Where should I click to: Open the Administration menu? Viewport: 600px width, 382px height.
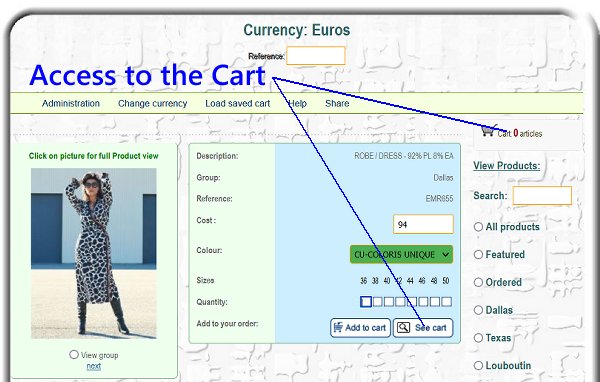[x=71, y=103]
